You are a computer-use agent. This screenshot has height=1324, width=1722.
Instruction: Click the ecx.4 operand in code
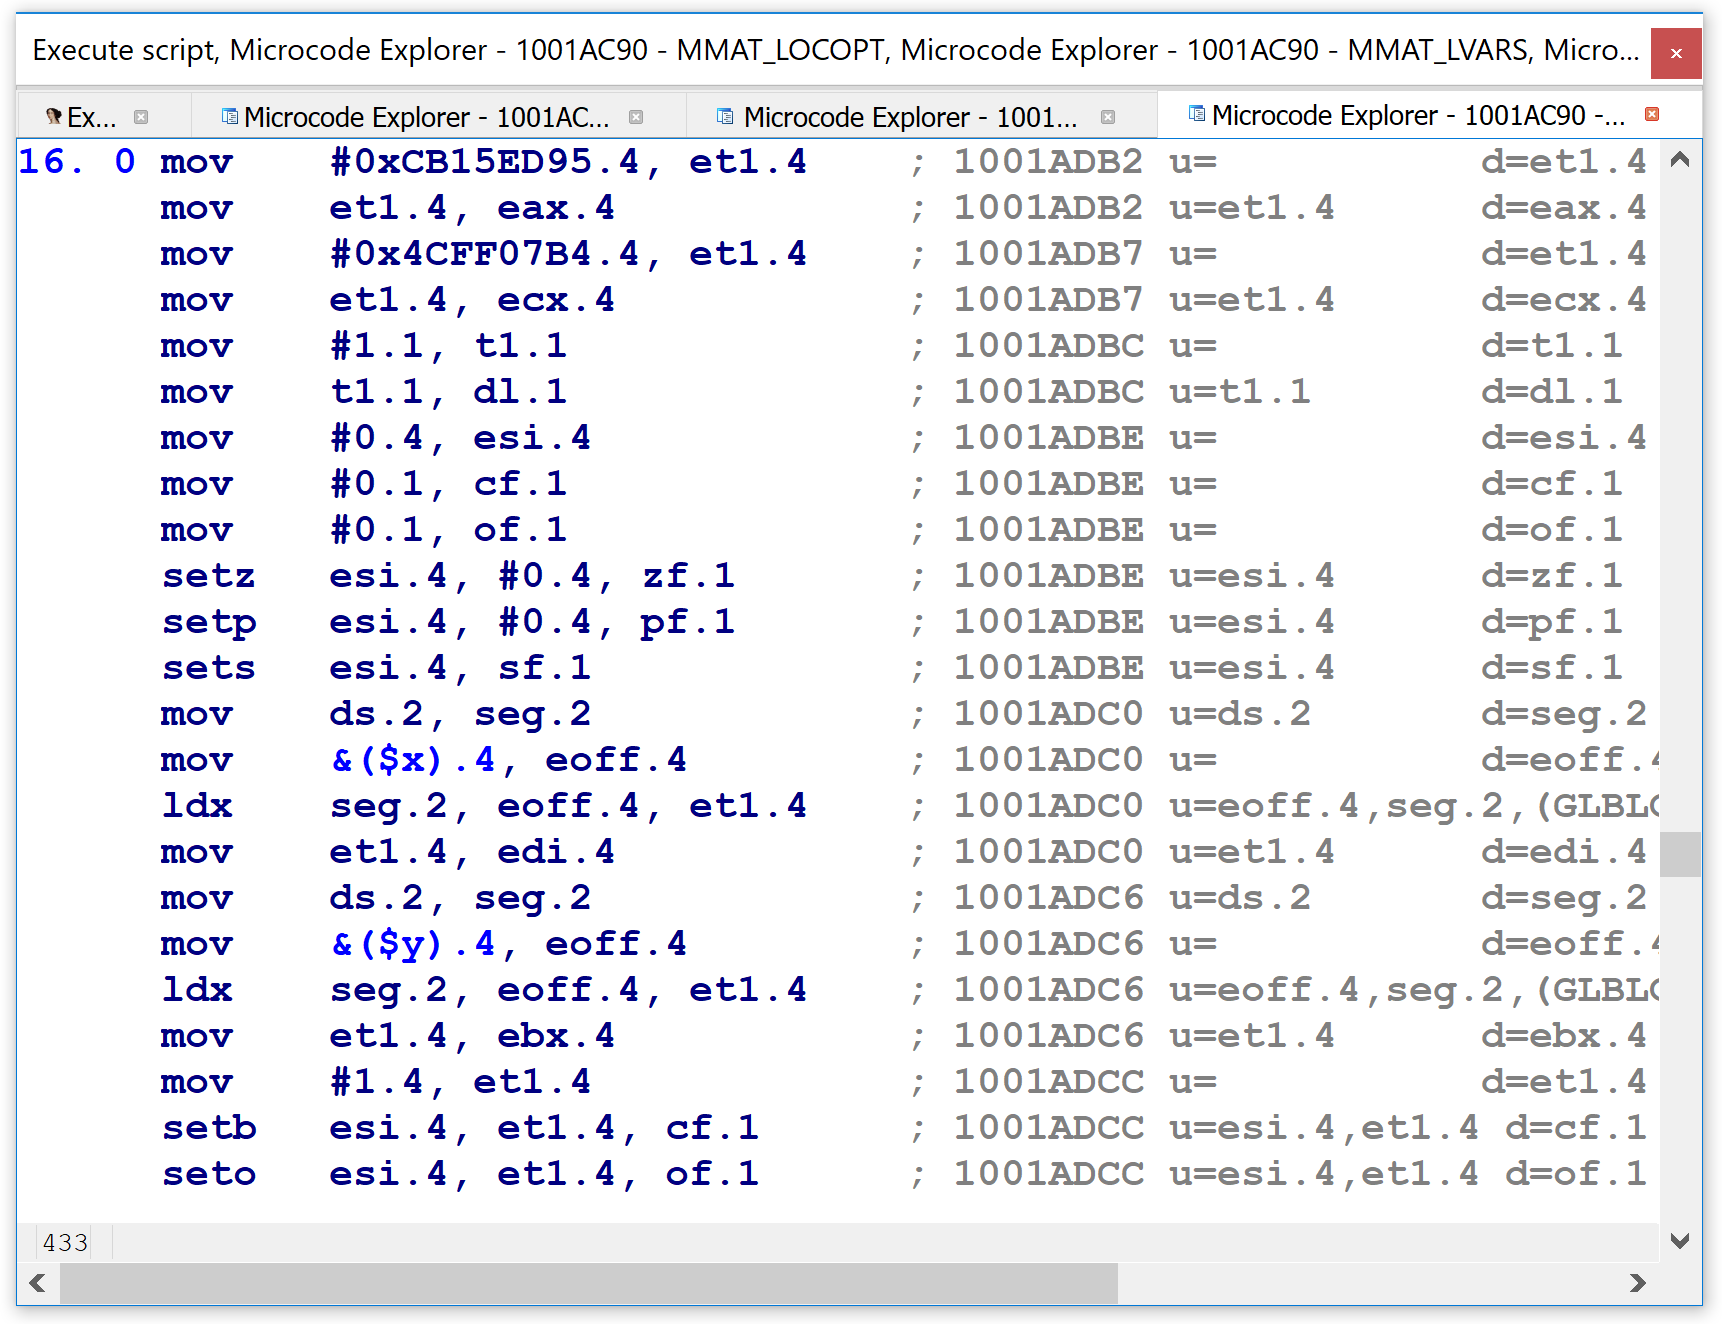[x=556, y=300]
